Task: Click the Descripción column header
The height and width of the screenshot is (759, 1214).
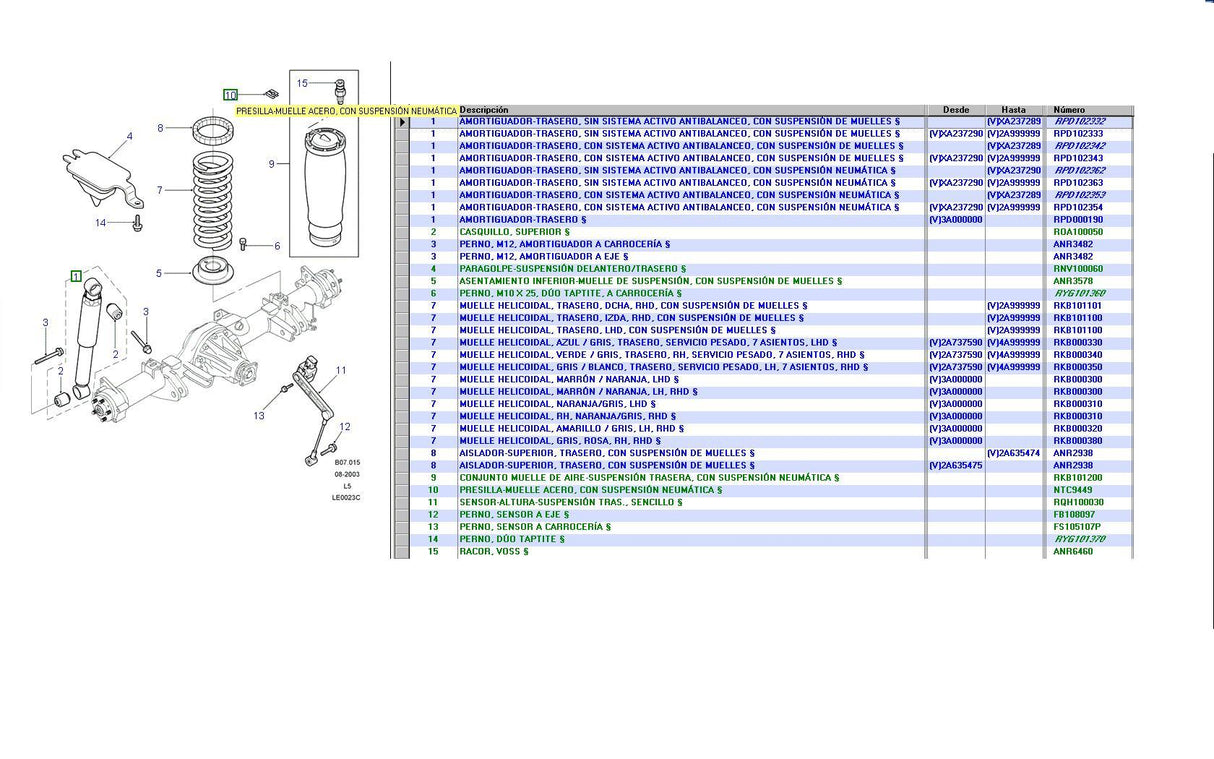Action: pos(692,110)
